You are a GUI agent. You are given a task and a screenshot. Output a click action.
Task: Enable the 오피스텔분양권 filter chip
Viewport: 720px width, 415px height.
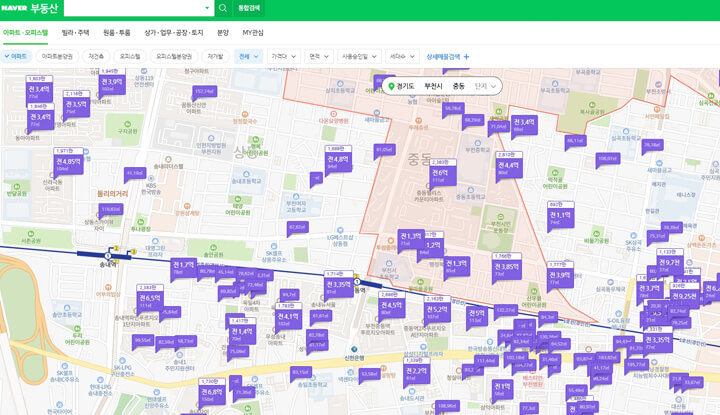(x=174, y=56)
